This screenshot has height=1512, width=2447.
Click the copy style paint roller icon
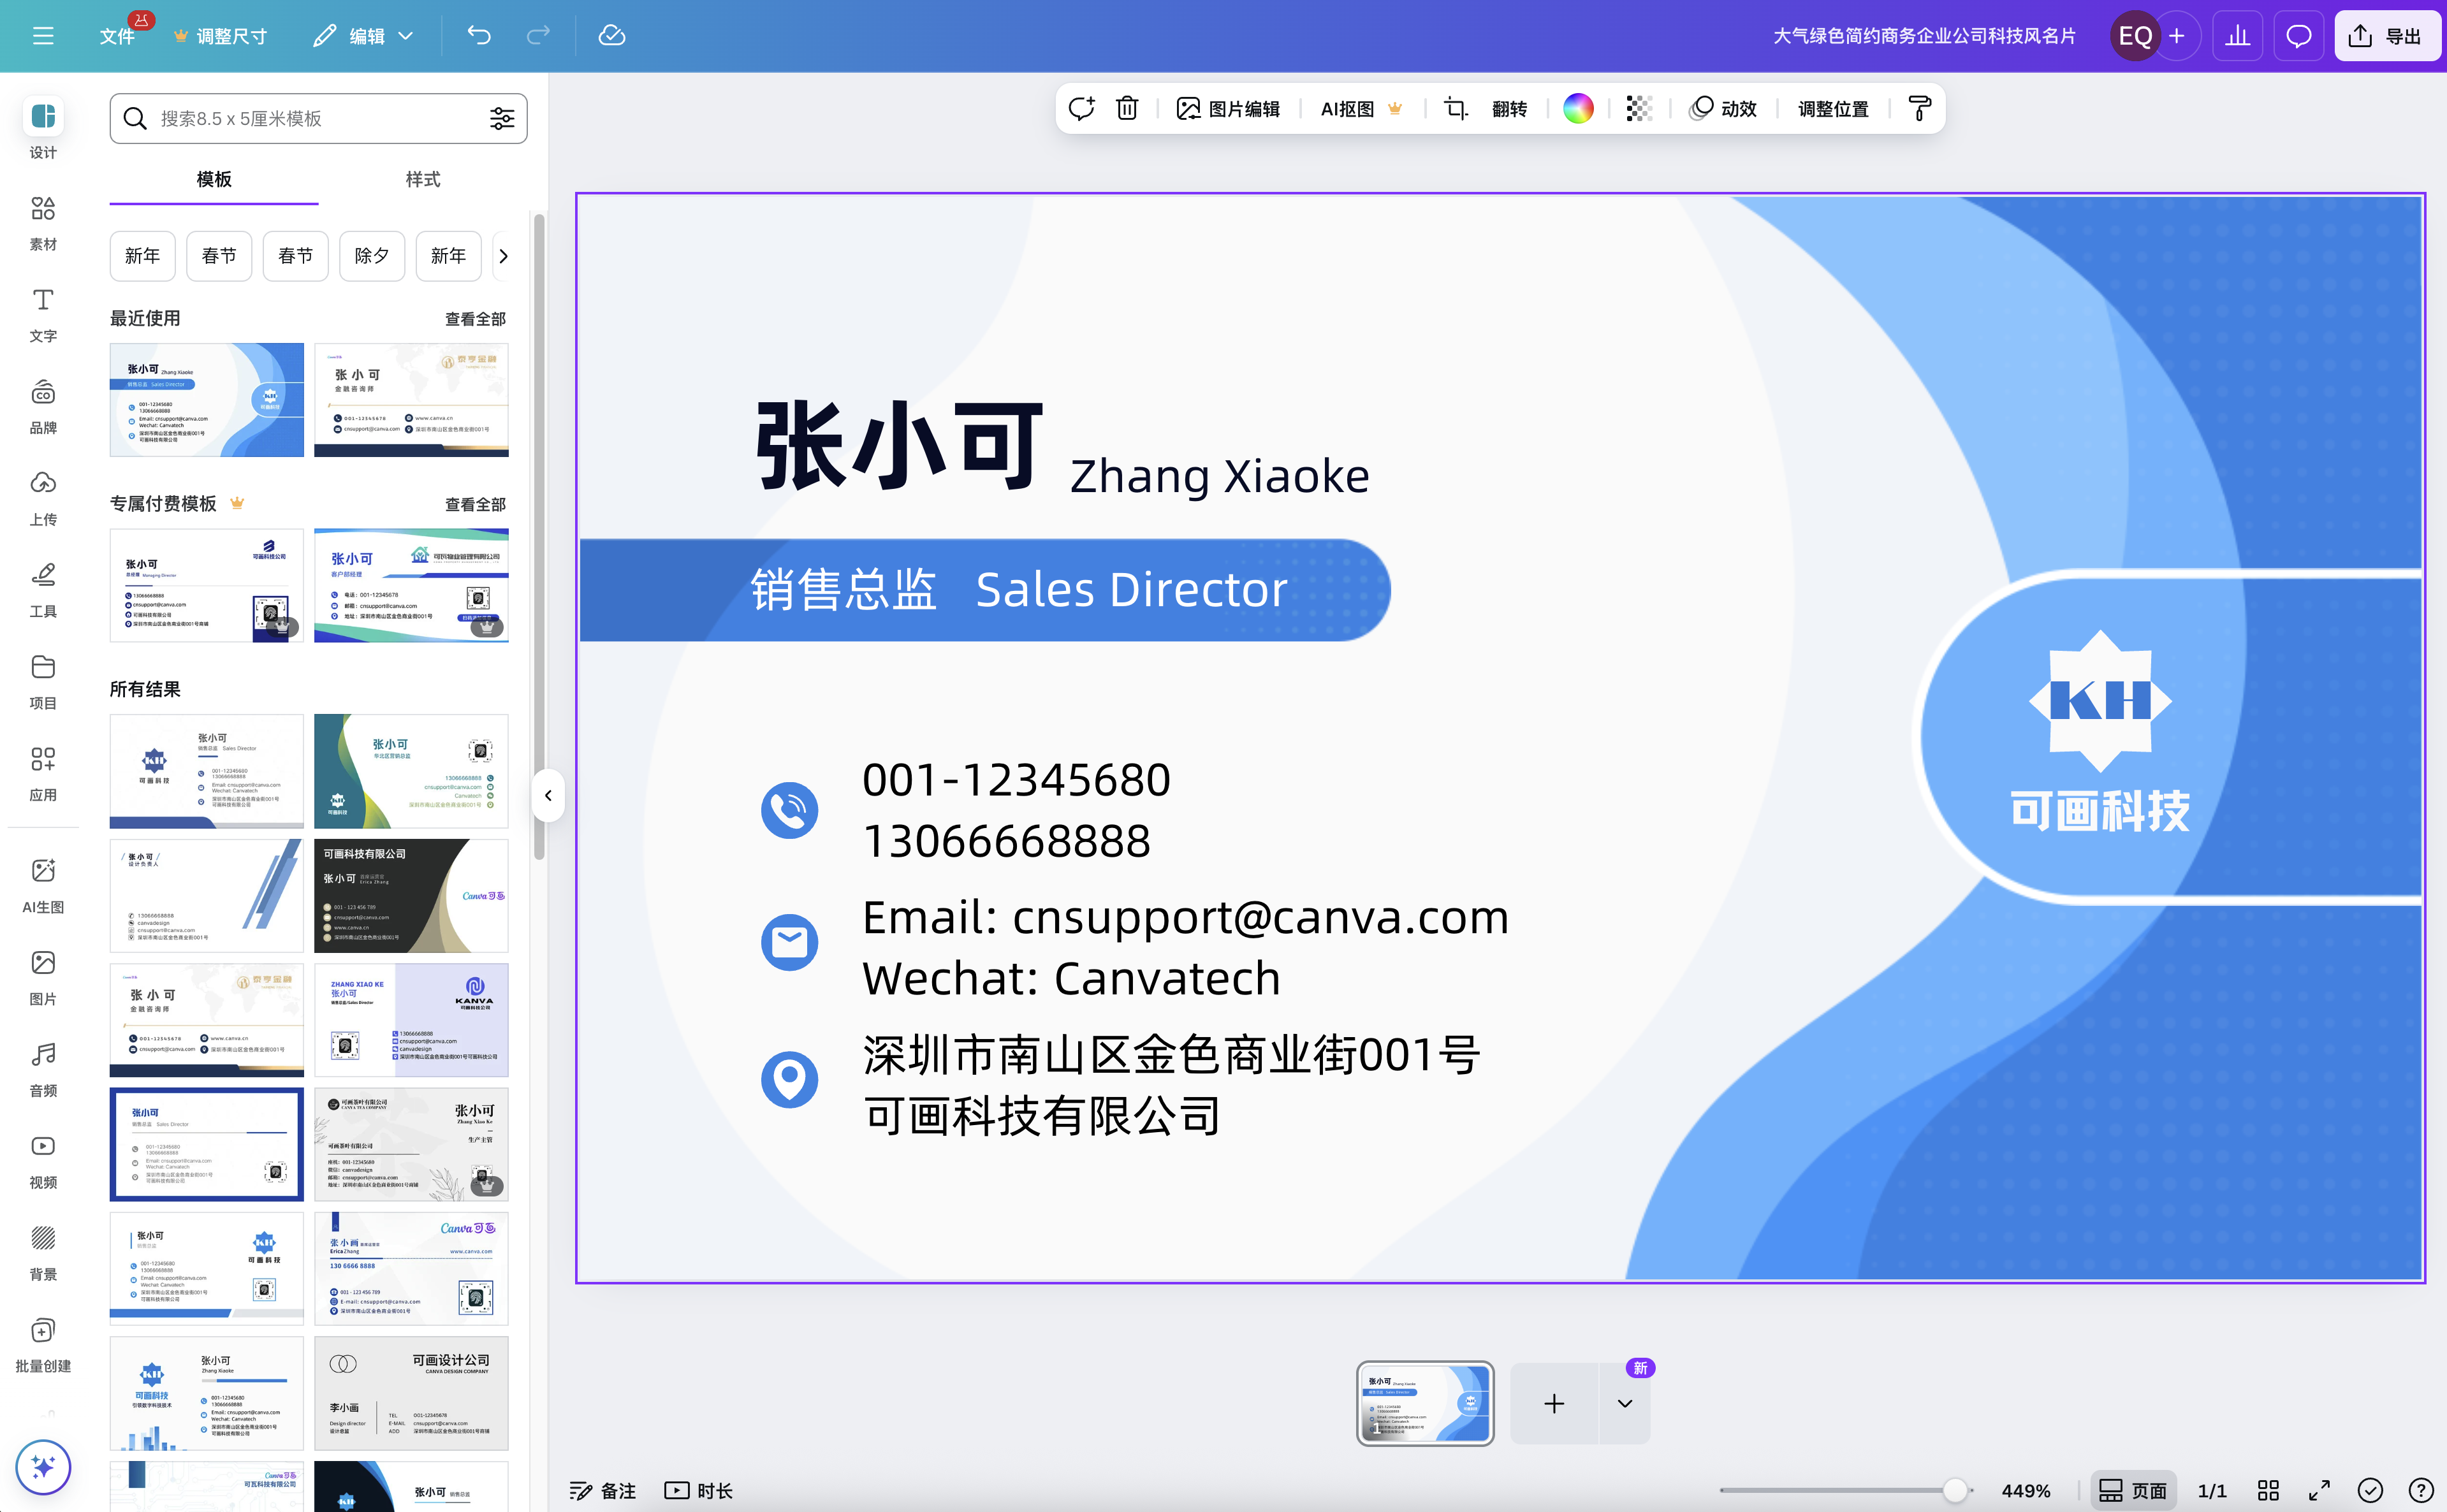(1919, 108)
